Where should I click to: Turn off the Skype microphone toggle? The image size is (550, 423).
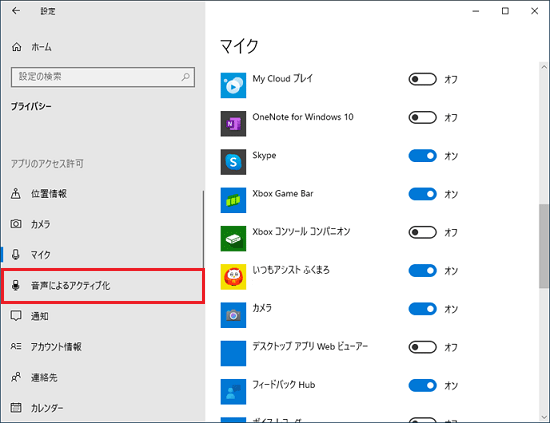pos(422,156)
